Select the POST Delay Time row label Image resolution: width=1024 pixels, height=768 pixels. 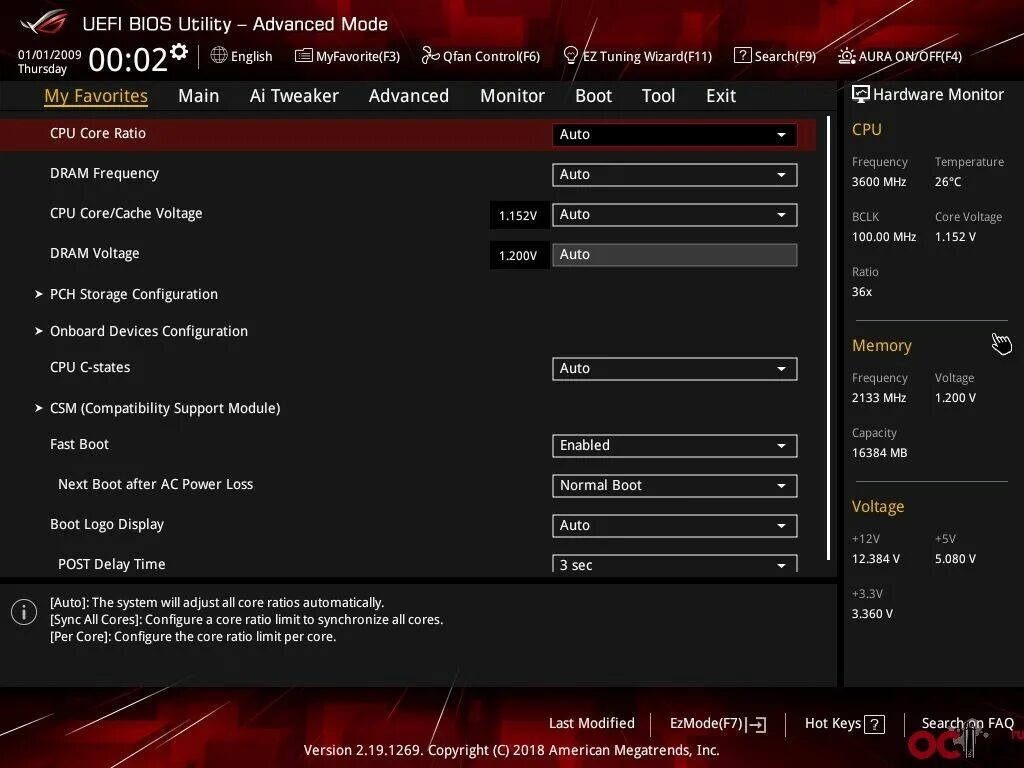point(112,564)
